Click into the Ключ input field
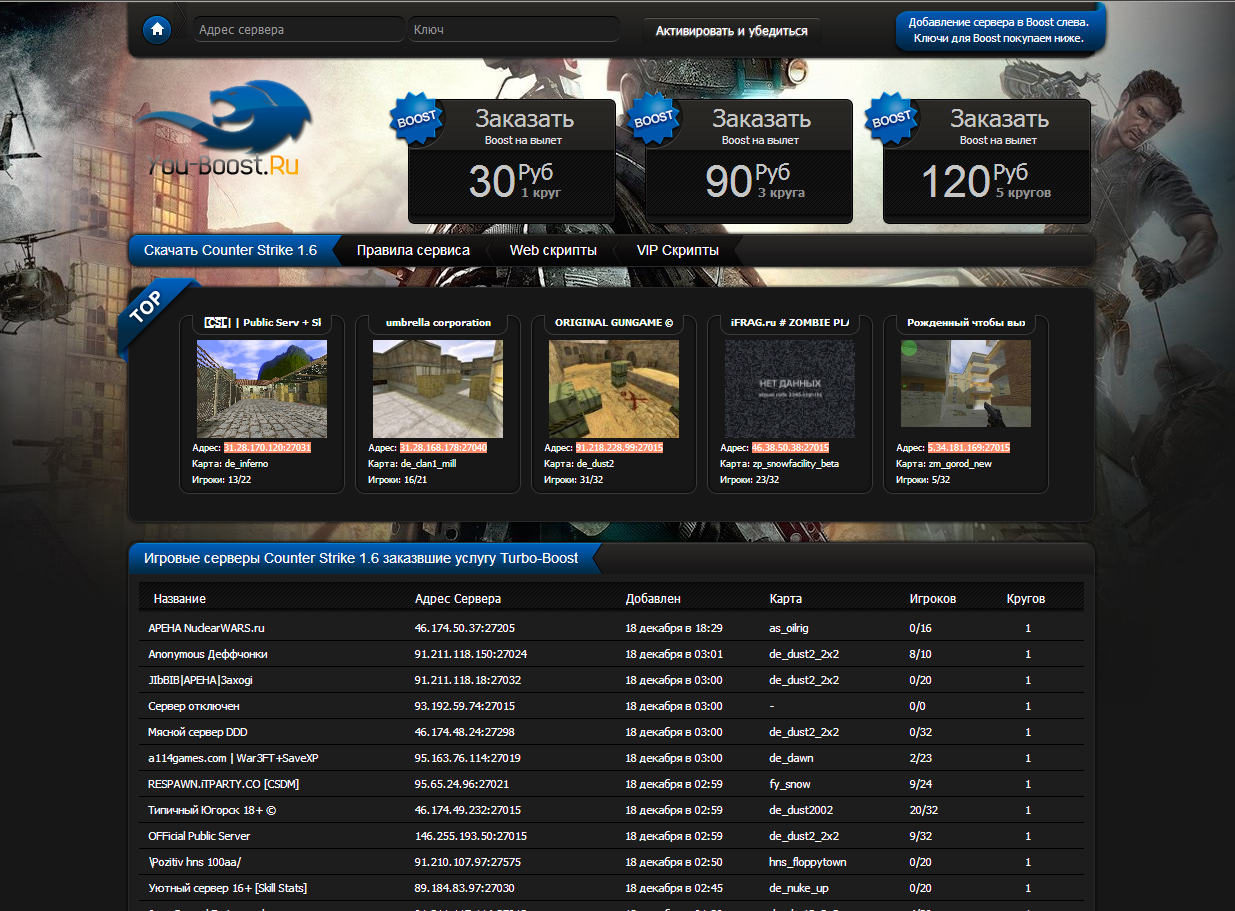 (513, 30)
